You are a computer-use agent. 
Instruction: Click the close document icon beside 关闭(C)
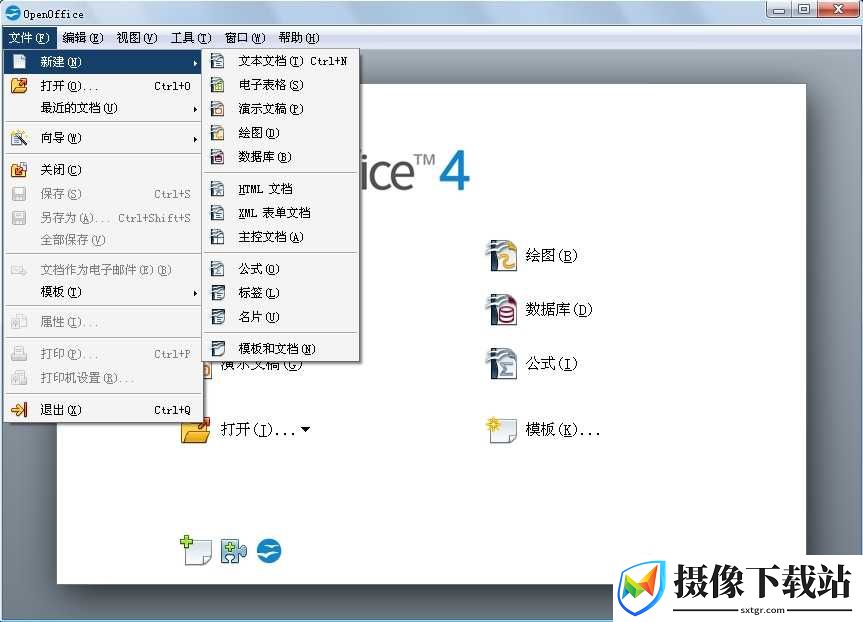[19, 170]
